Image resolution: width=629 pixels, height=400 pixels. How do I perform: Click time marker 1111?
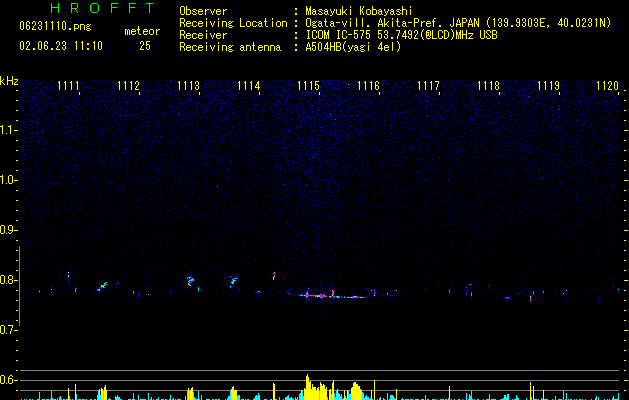pos(68,86)
